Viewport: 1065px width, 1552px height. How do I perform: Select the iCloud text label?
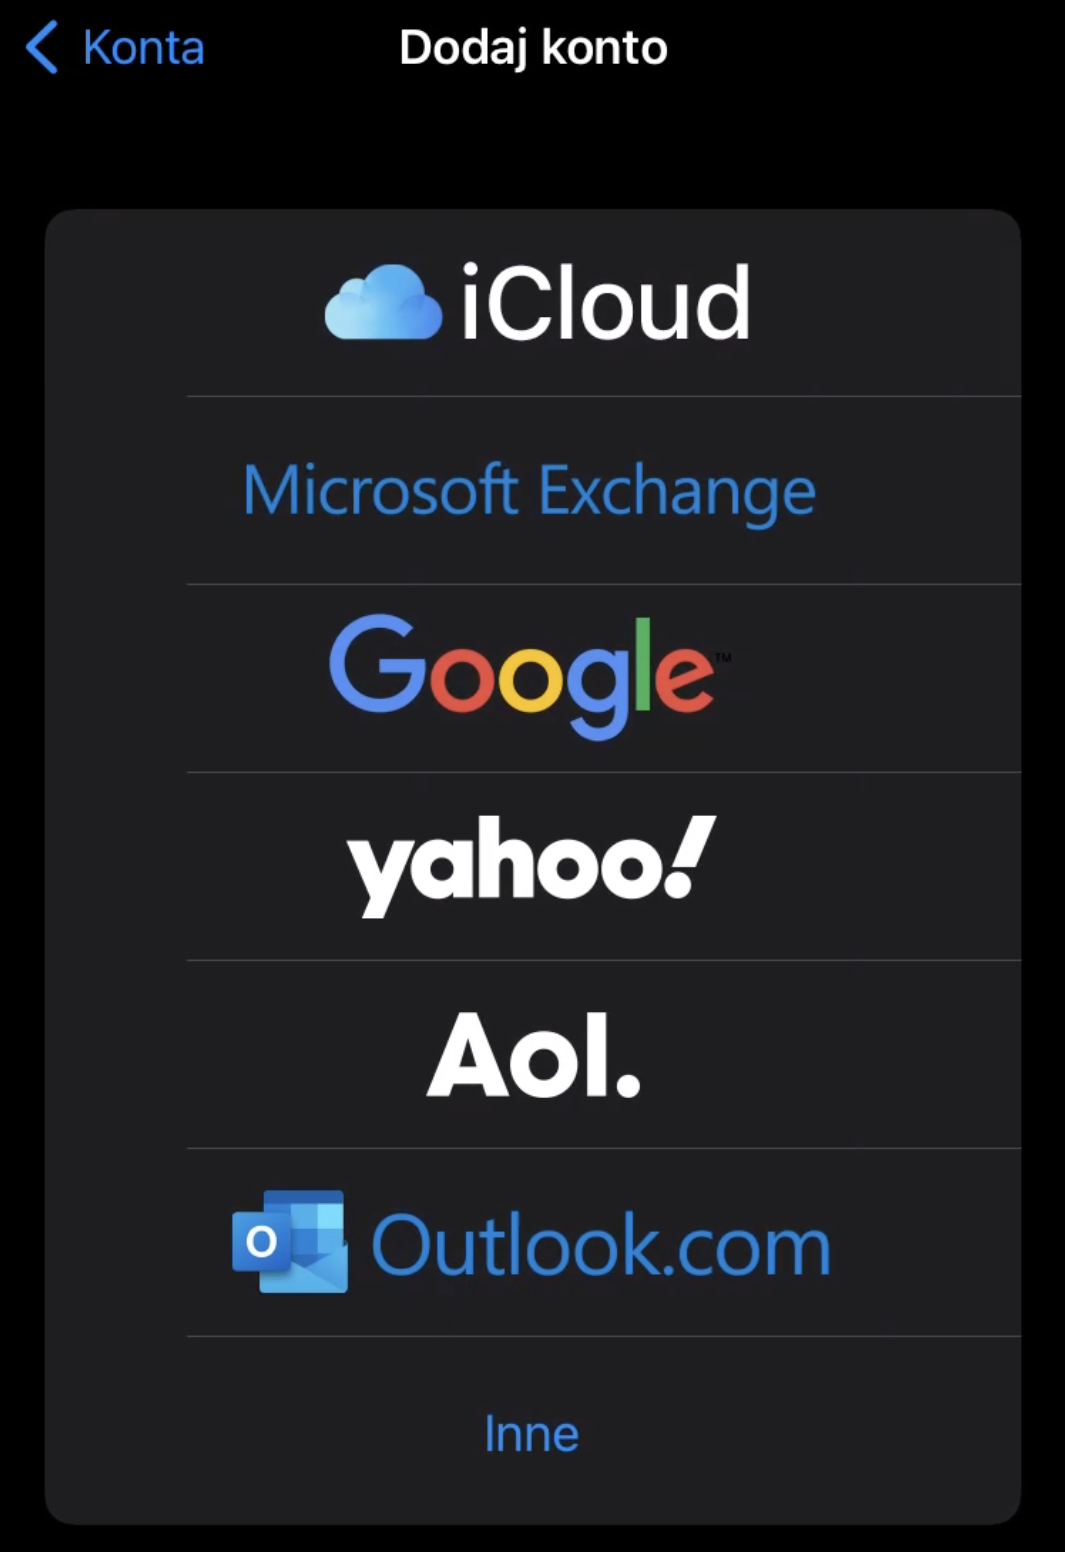(605, 302)
